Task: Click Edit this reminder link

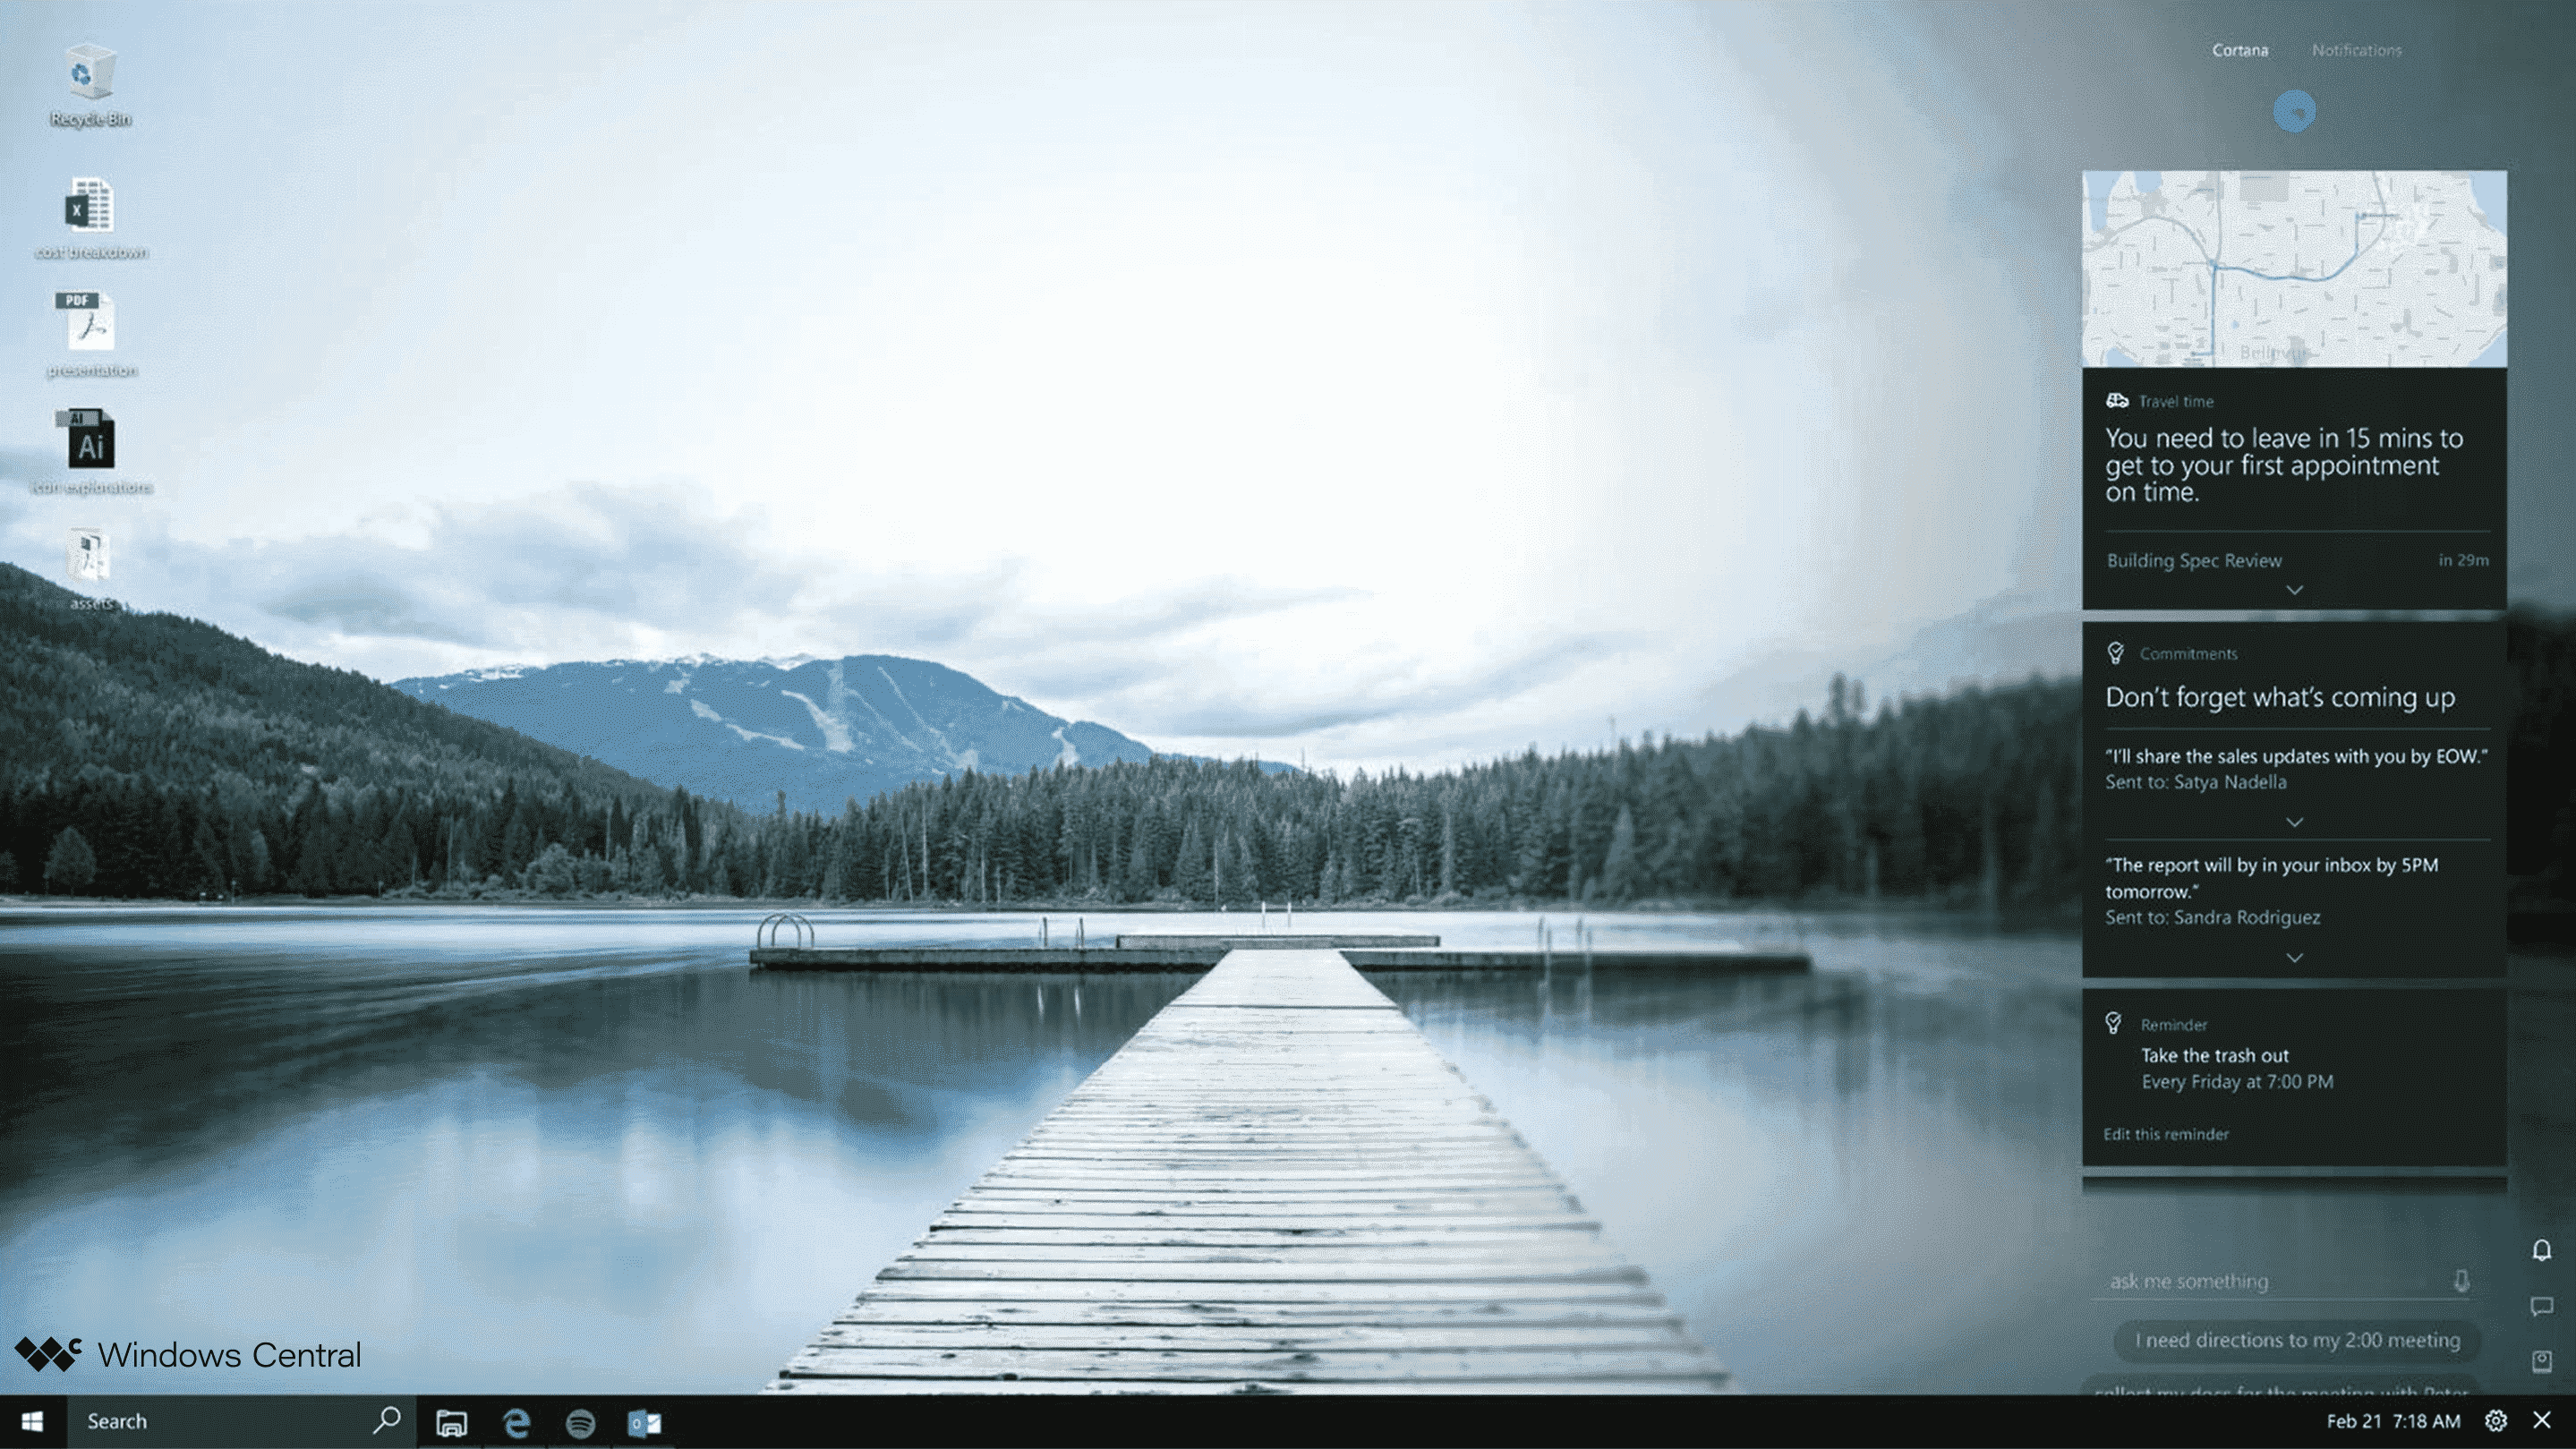Action: [x=2165, y=1132]
